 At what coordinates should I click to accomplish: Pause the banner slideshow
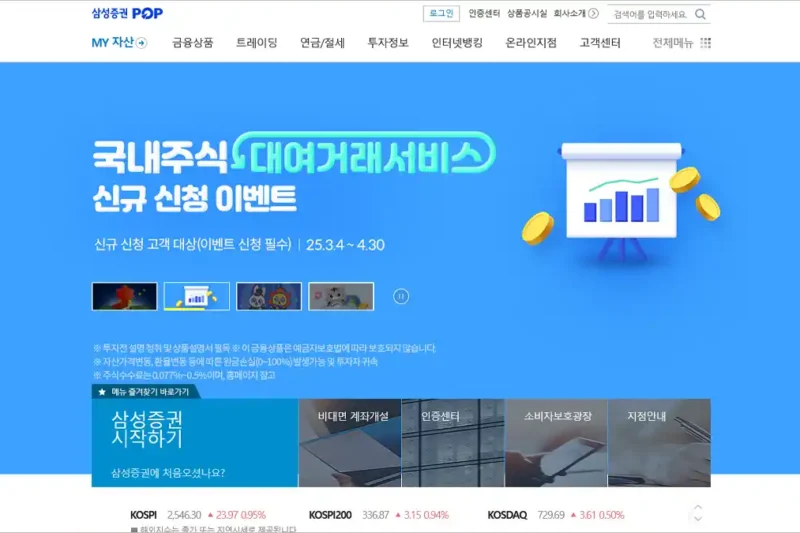[401, 296]
